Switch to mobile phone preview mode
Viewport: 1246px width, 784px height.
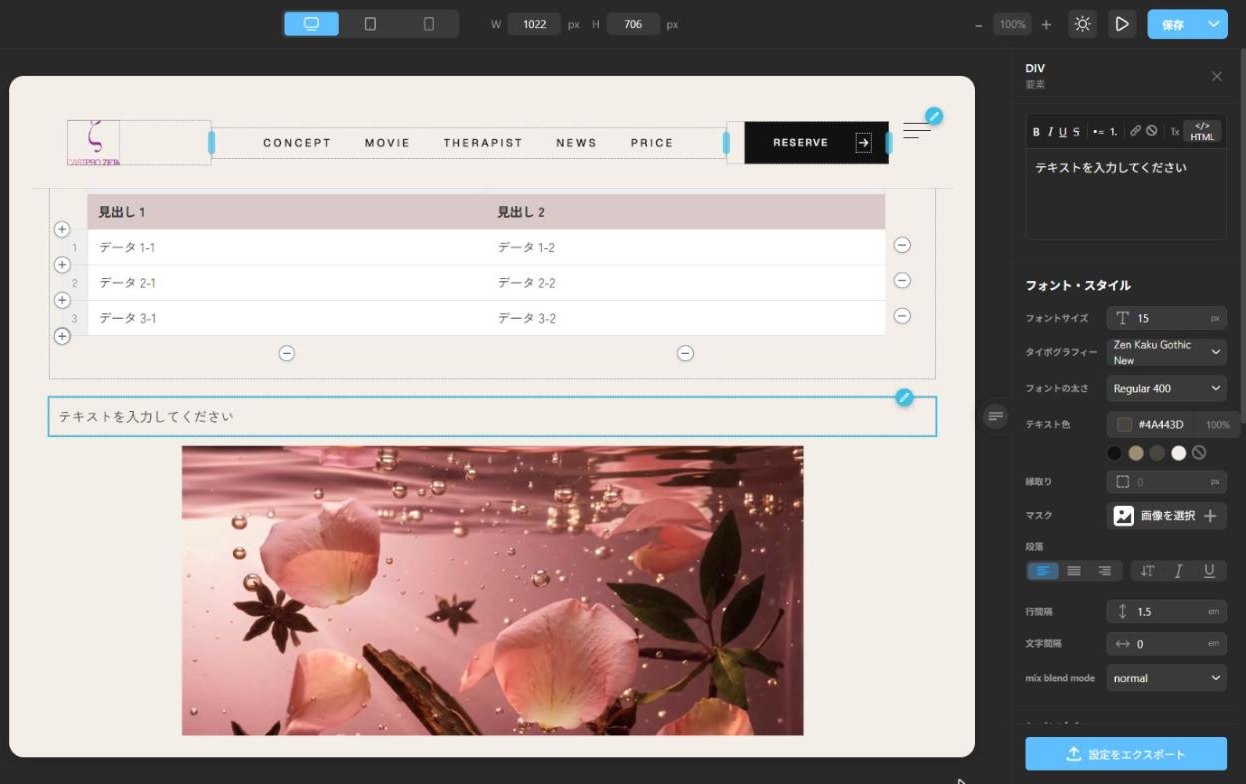429,24
